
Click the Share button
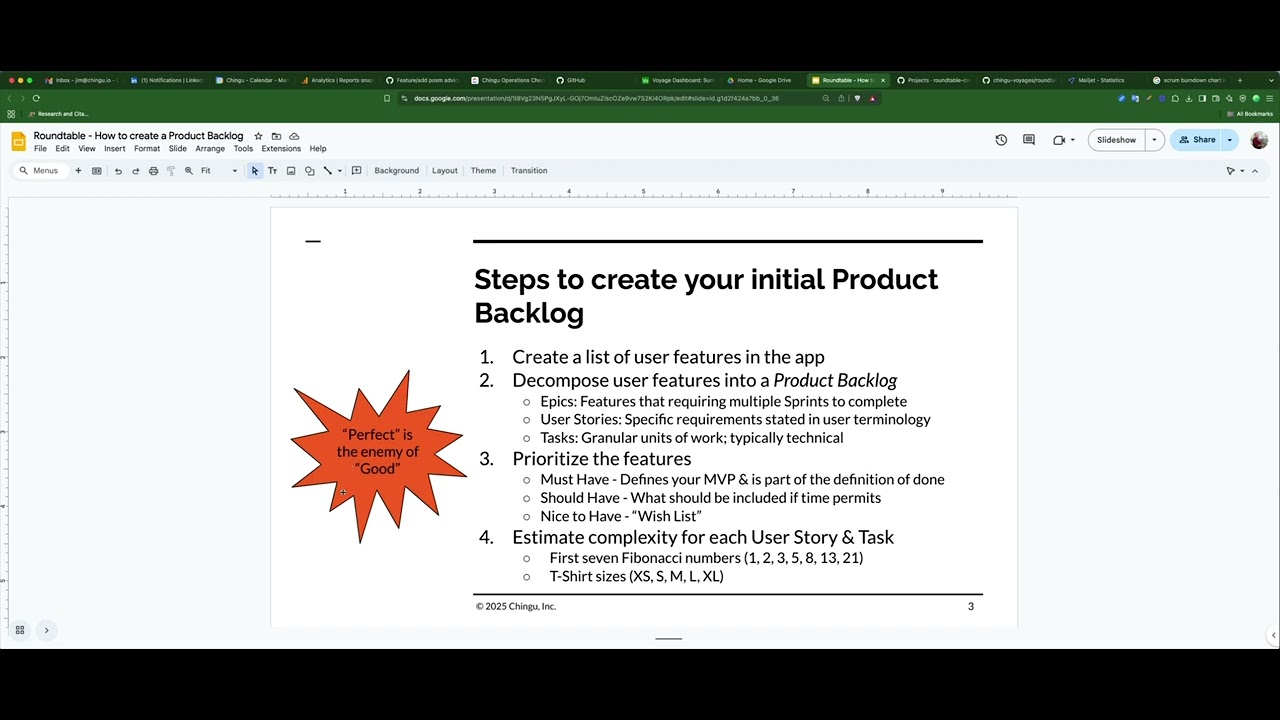pyautogui.click(x=1197, y=140)
